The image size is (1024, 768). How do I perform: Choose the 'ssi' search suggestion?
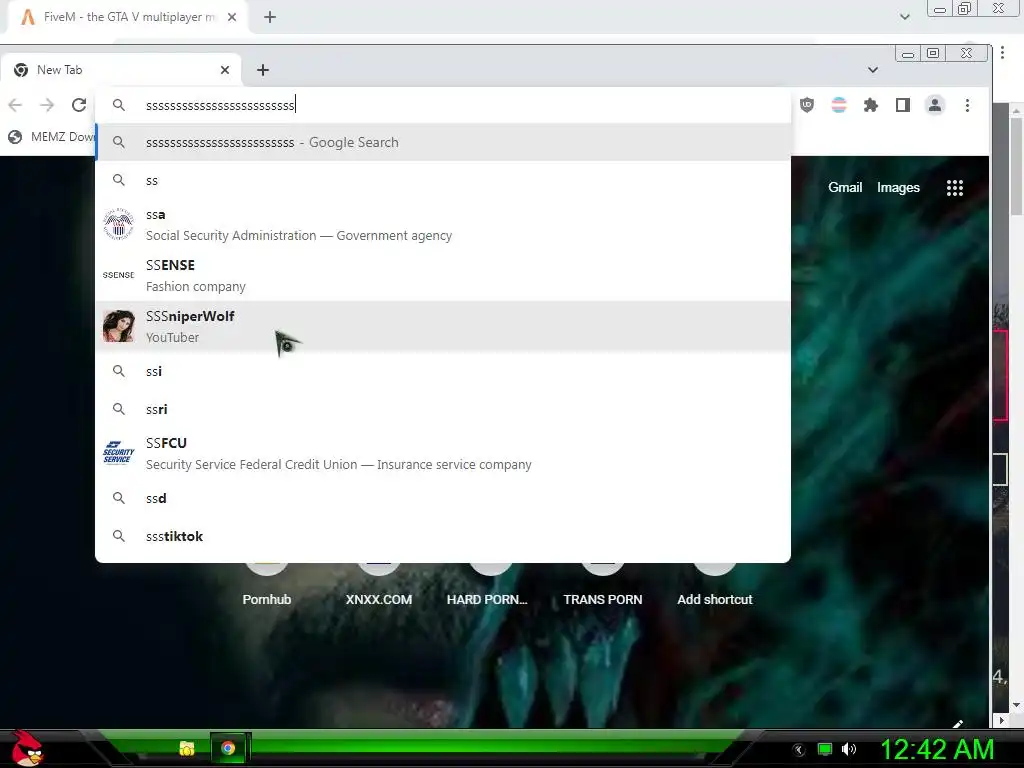[x=443, y=371]
